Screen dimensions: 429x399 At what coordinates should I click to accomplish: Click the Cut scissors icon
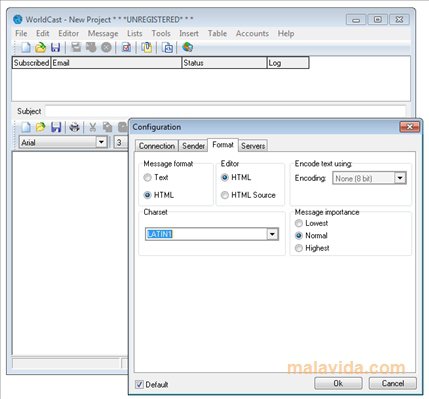click(92, 127)
